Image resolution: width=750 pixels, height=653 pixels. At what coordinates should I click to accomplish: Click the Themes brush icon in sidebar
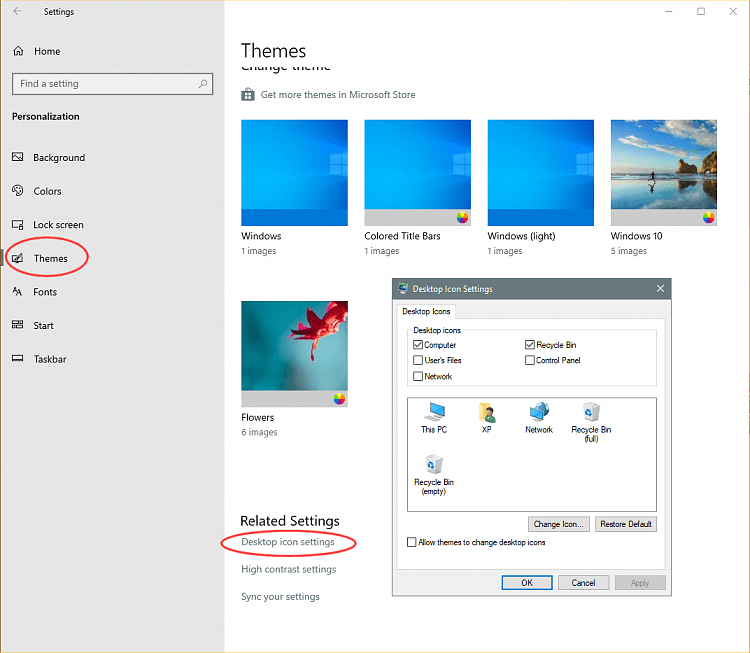click(18, 258)
